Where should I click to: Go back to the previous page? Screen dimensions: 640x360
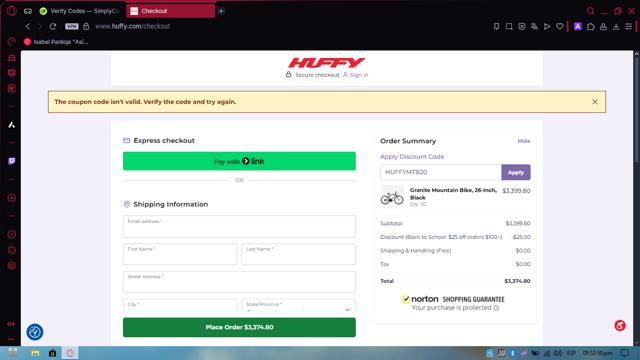click(28, 26)
